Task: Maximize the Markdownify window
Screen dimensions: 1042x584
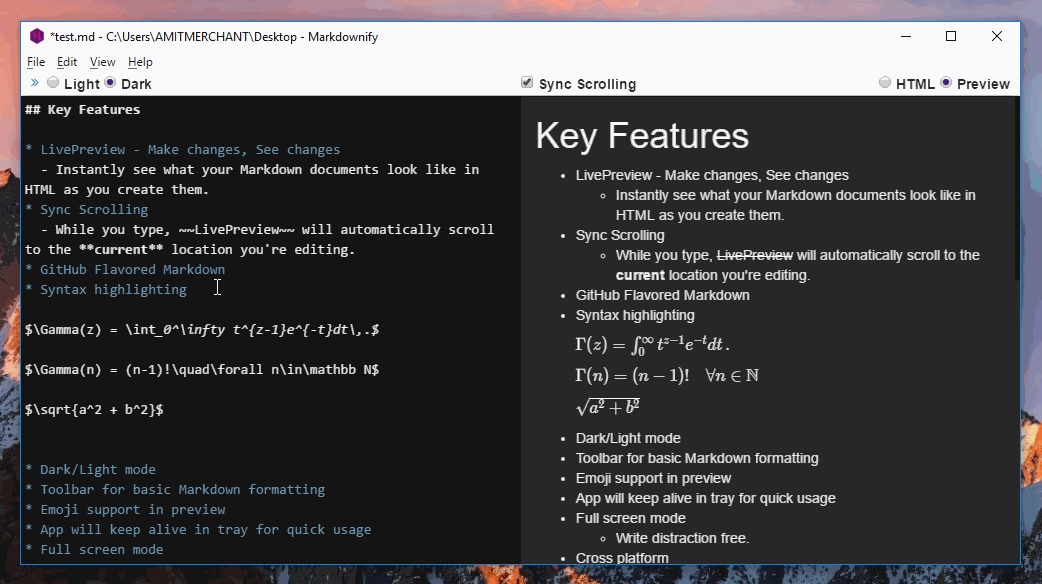Action: pos(951,37)
